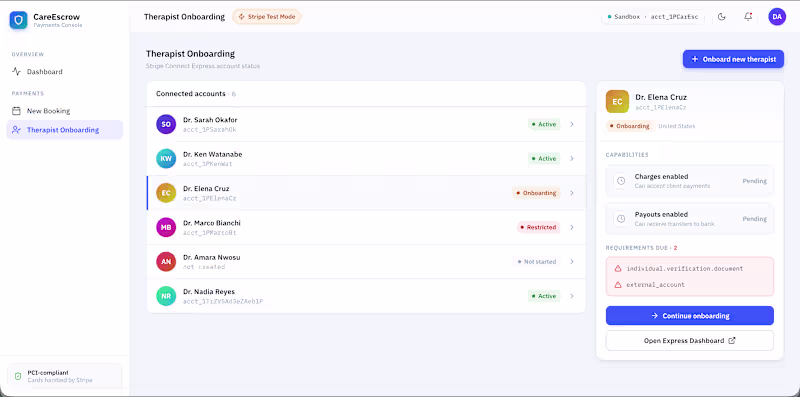Image resolution: width=800 pixels, height=397 pixels.
Task: Click the Charges enabled Pending status
Action: pos(755,181)
